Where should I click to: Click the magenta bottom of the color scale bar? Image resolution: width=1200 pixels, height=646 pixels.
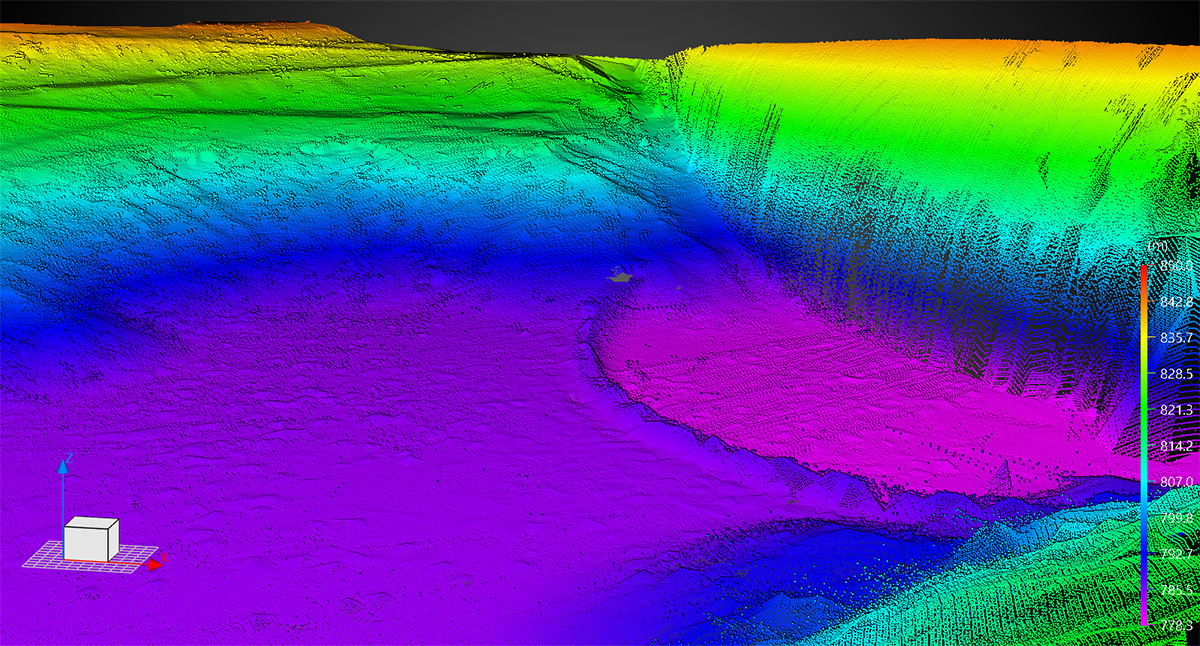1144,617
